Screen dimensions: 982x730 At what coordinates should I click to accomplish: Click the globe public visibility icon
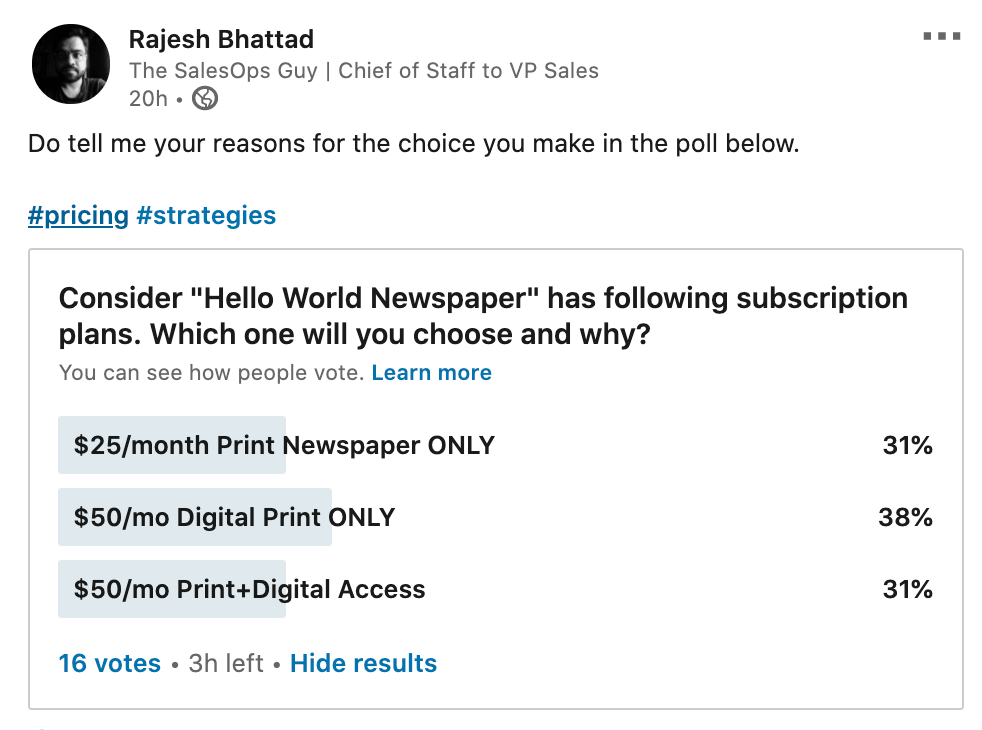pos(205,98)
